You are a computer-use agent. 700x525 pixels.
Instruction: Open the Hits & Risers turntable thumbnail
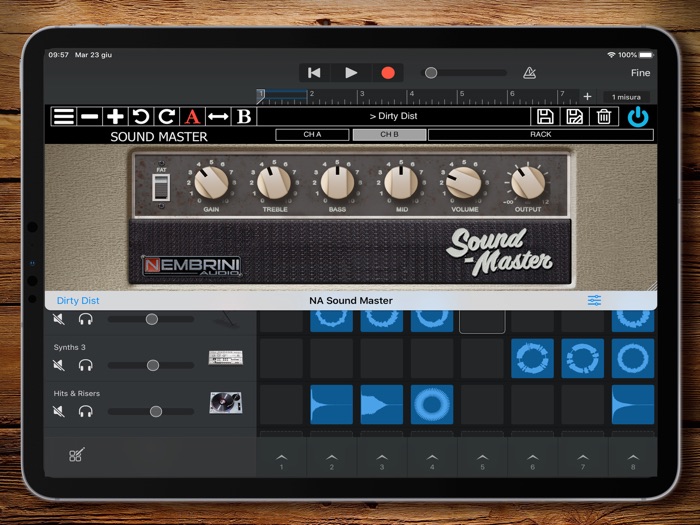point(226,402)
